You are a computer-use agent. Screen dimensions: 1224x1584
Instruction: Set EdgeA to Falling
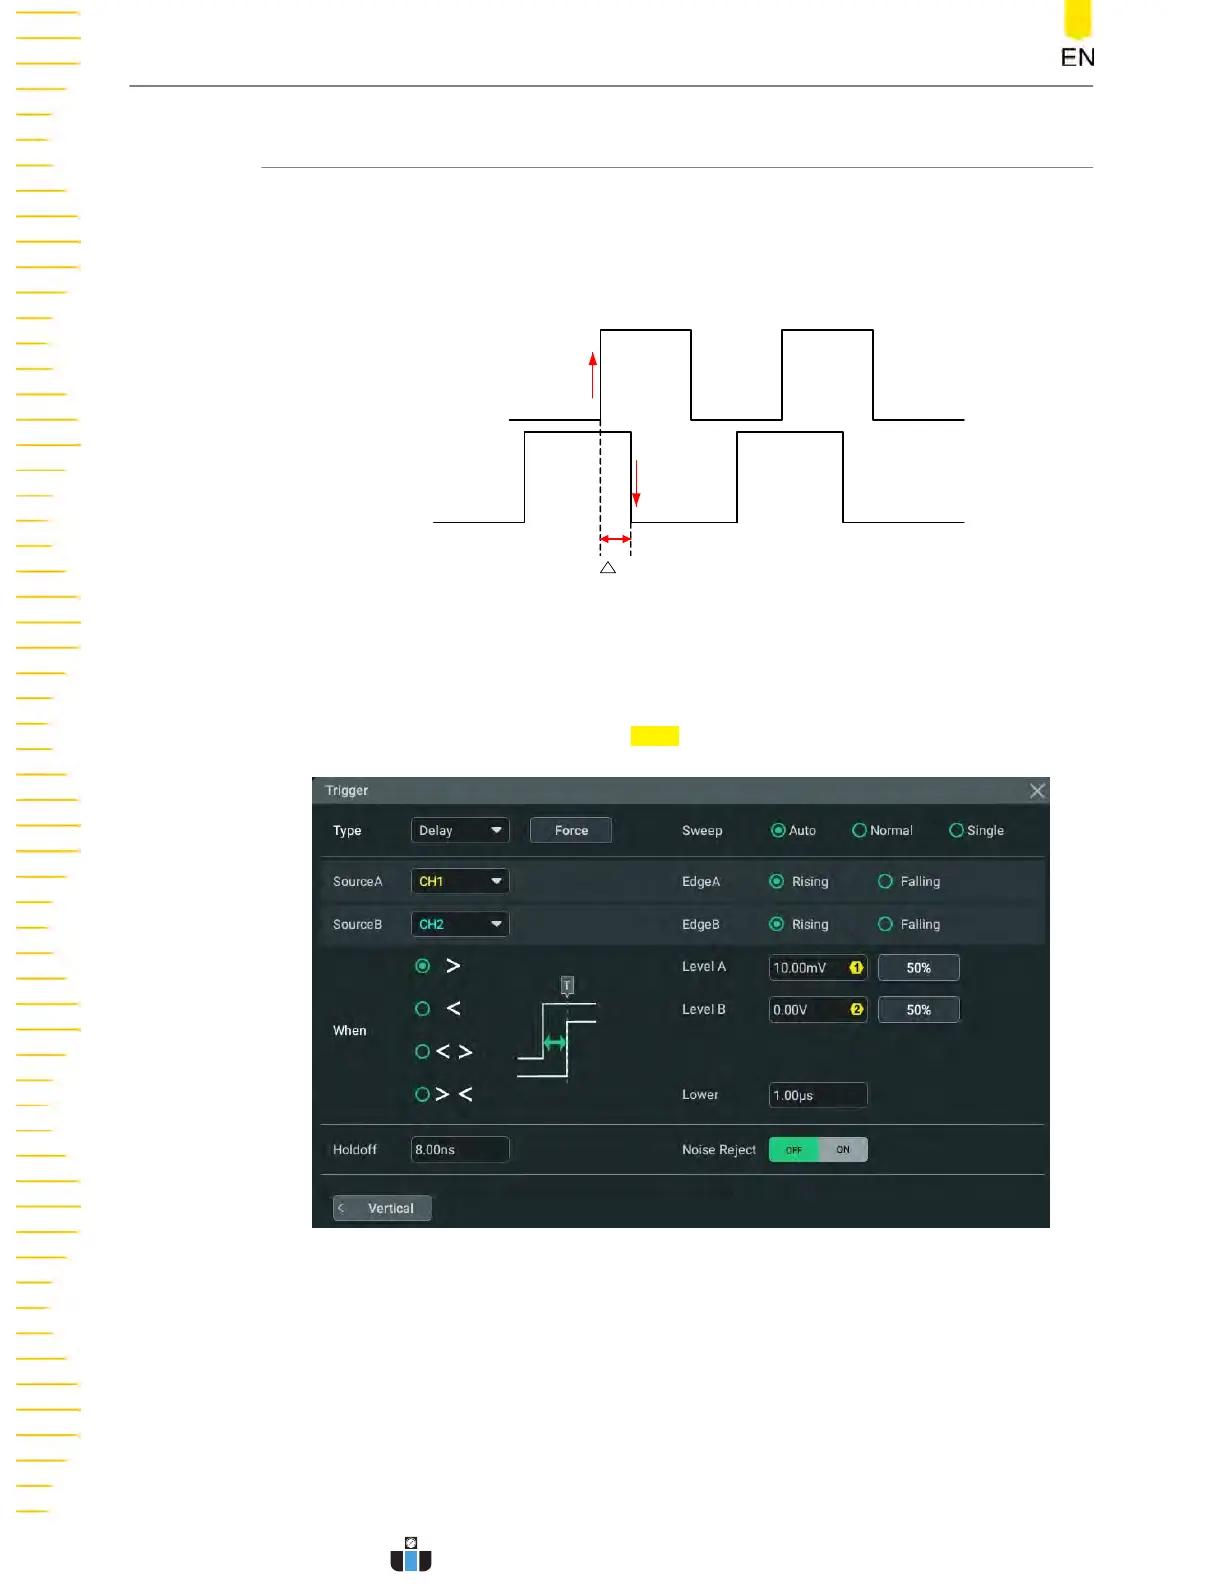point(909,881)
